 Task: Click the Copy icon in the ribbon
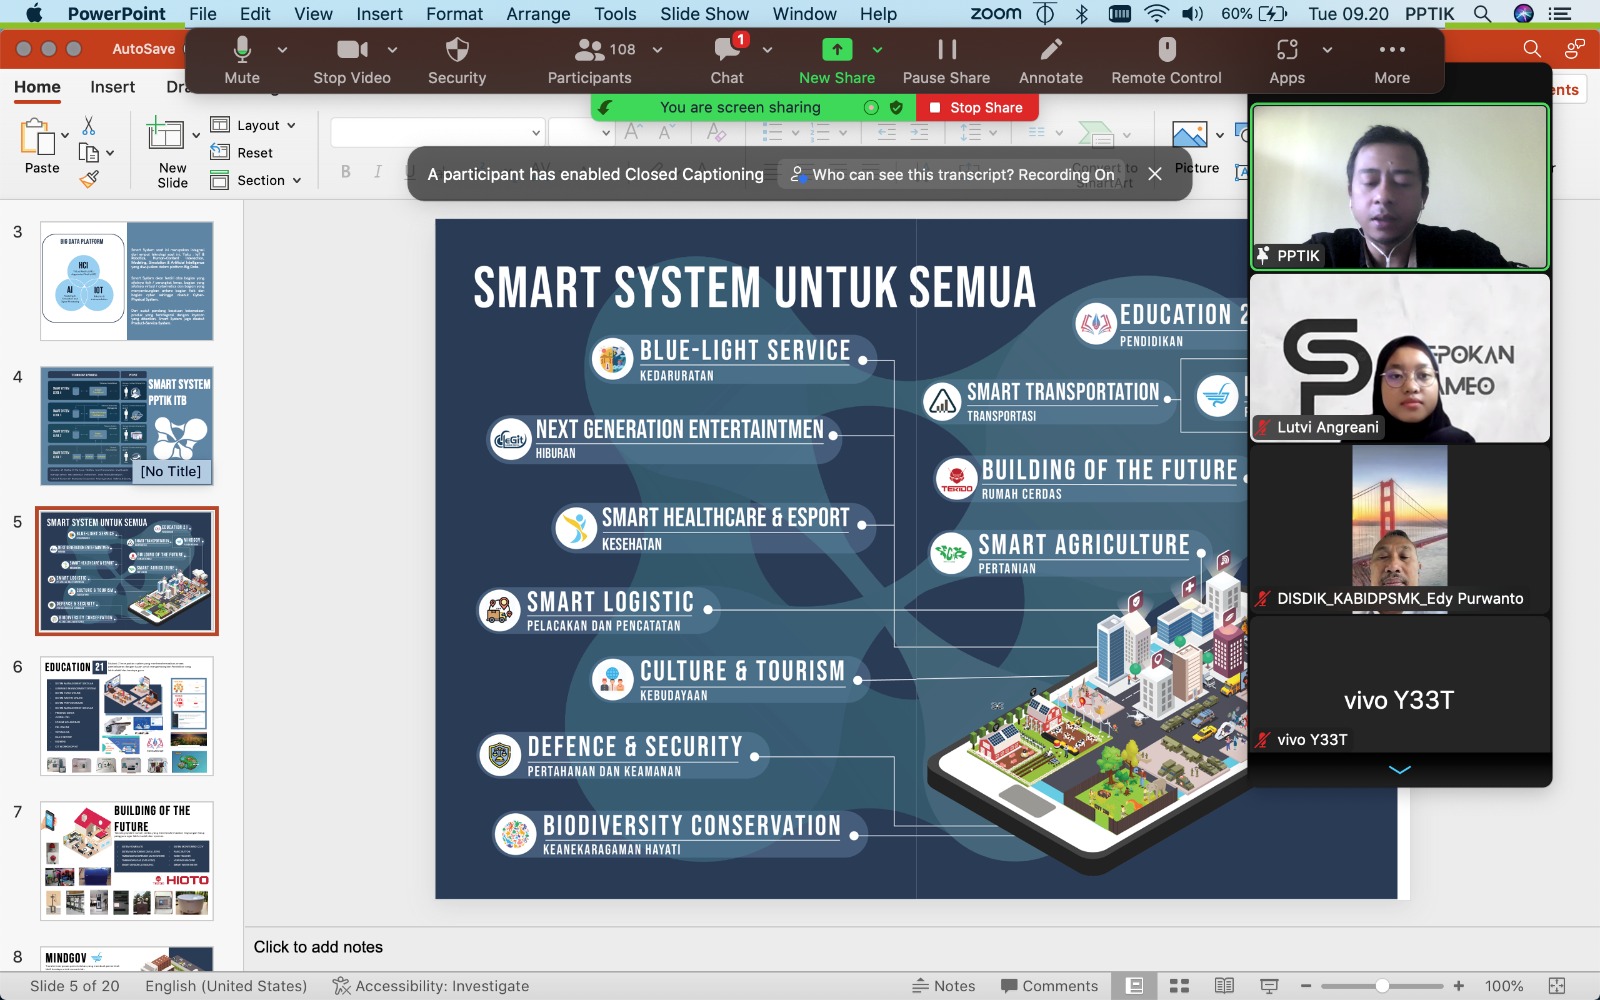point(89,153)
